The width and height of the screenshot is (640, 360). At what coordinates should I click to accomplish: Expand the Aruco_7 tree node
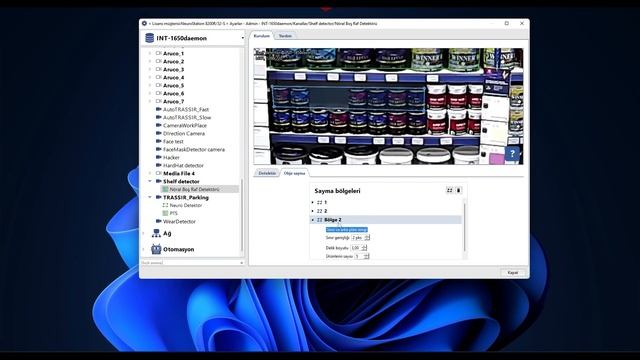[150, 101]
